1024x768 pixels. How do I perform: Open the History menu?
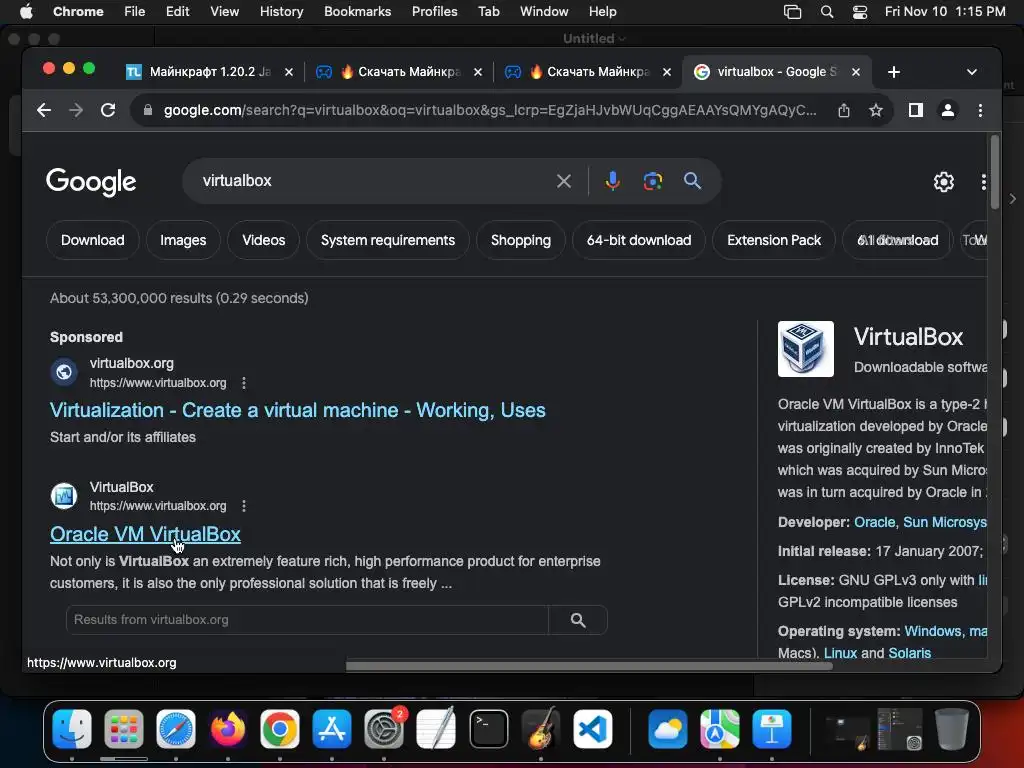click(281, 12)
